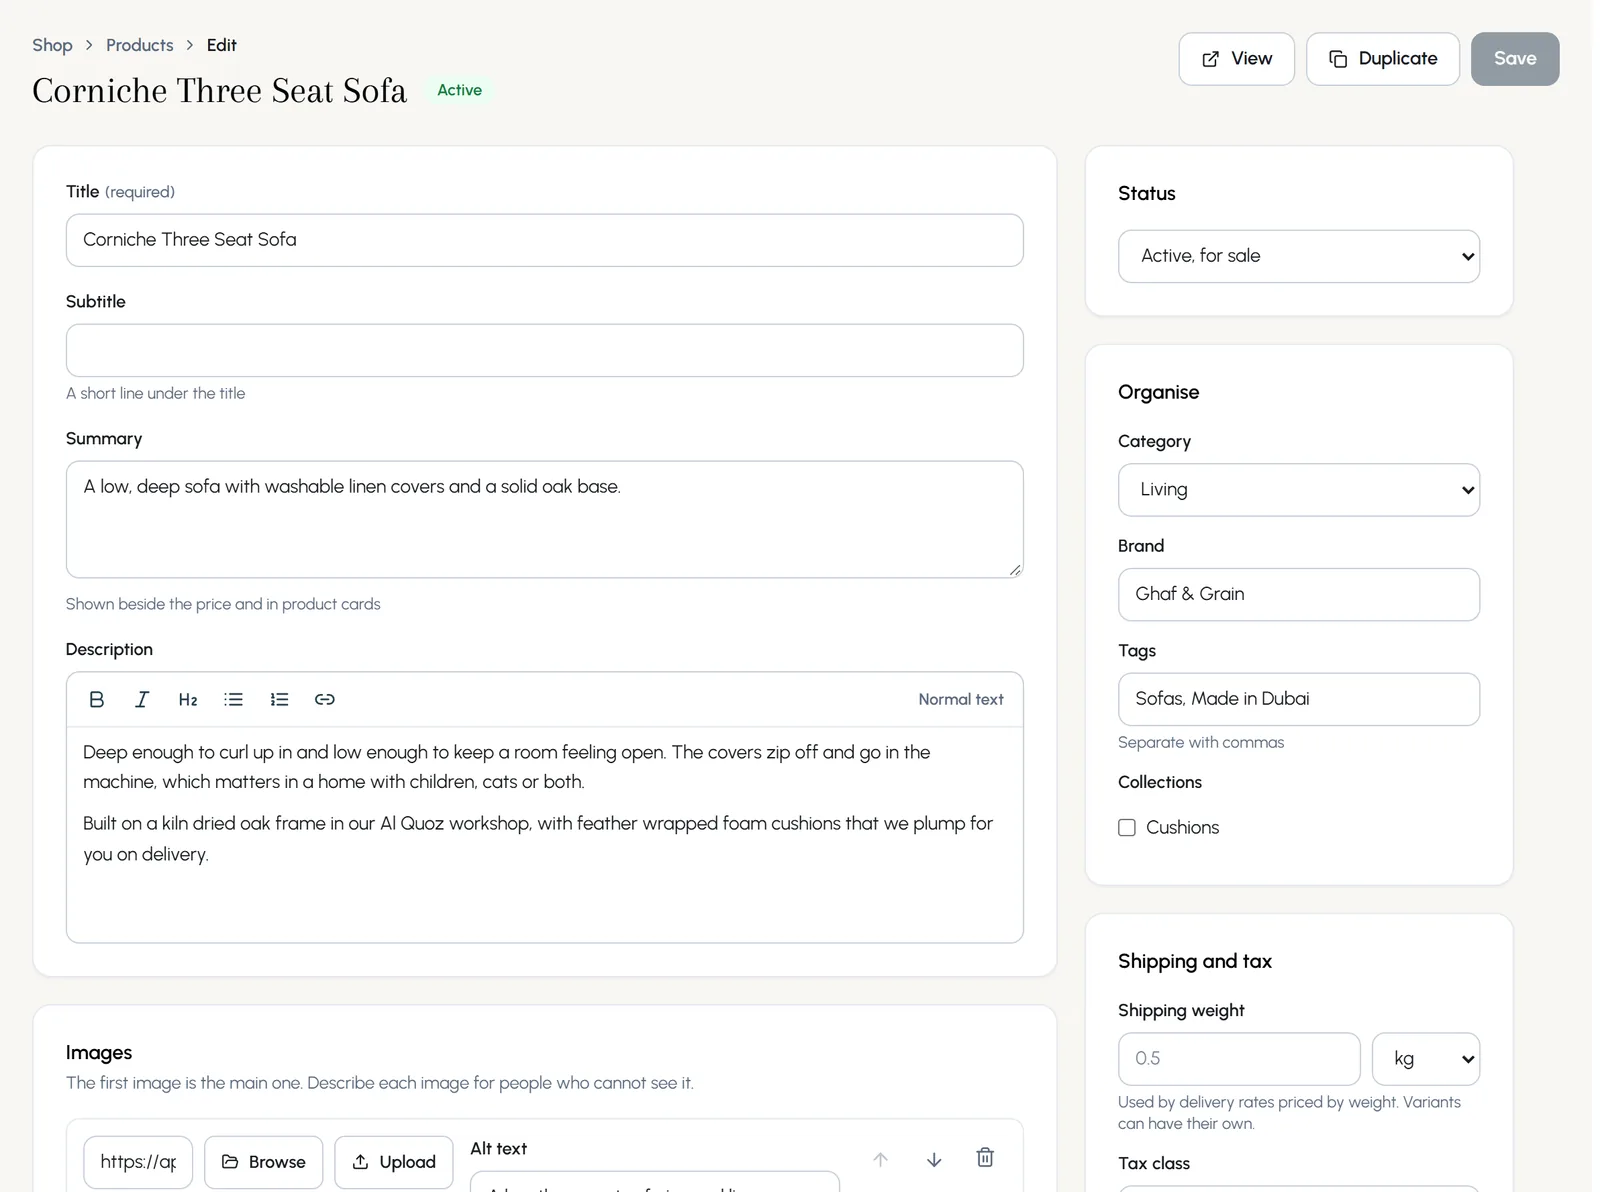
Task: Go to Products in the breadcrumb
Action: (140, 45)
